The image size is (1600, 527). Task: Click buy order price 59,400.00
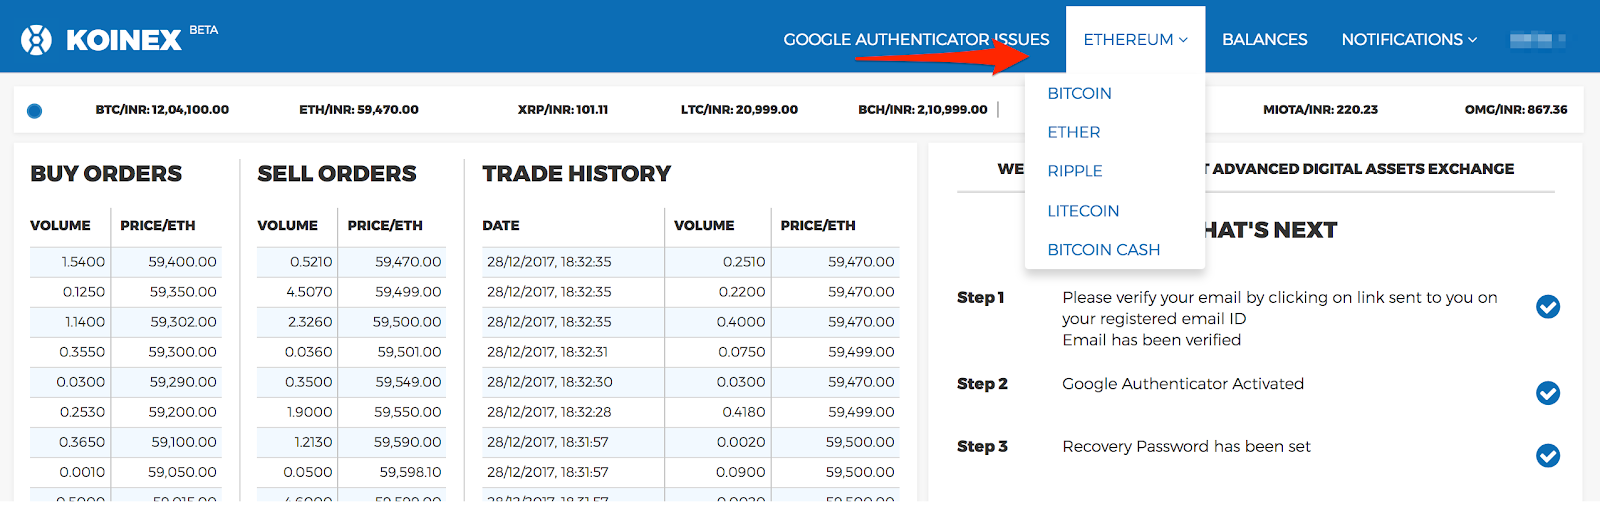183,262
